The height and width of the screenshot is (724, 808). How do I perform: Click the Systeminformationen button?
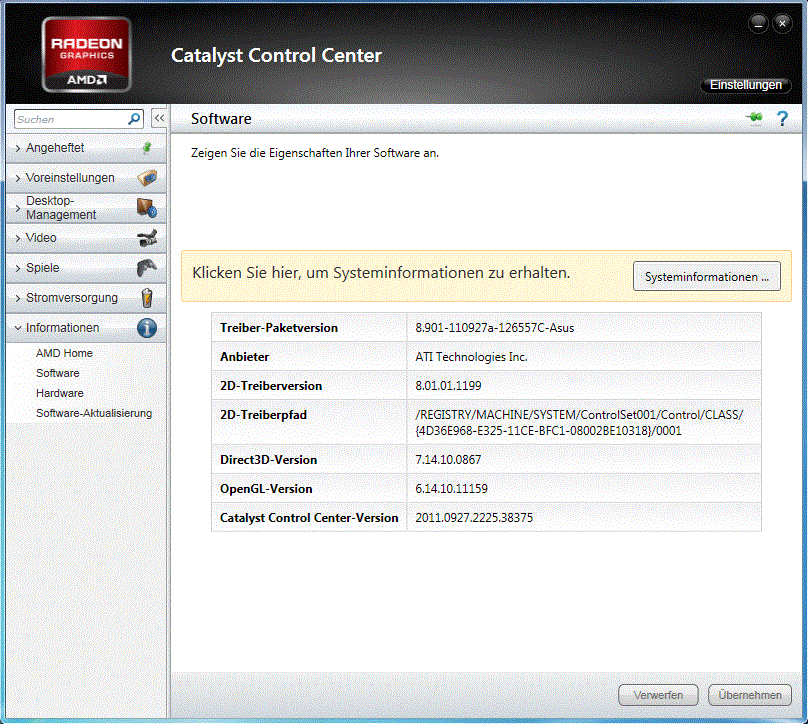pos(706,277)
